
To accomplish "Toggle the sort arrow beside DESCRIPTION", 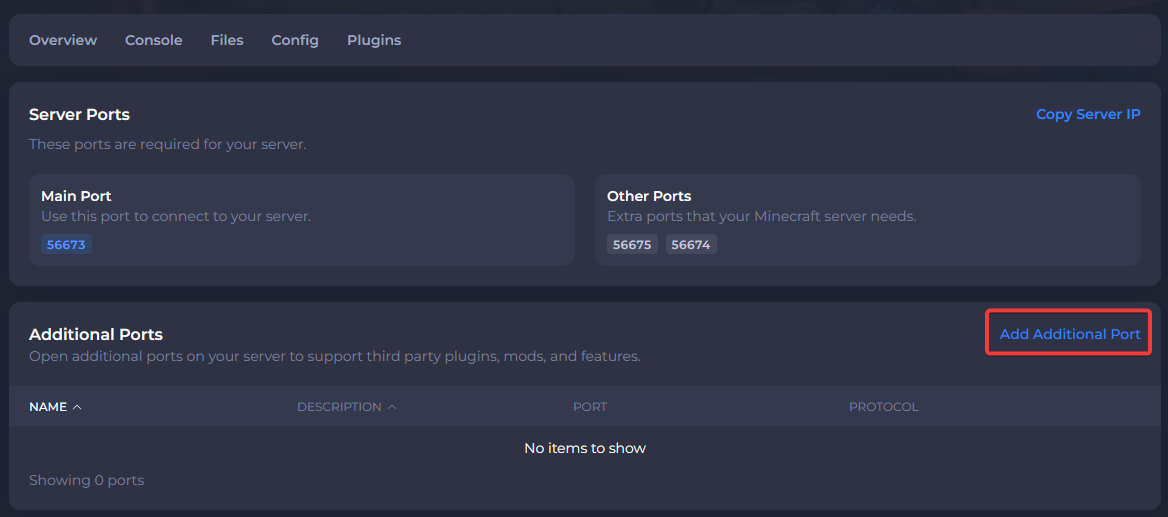I will click(392, 407).
